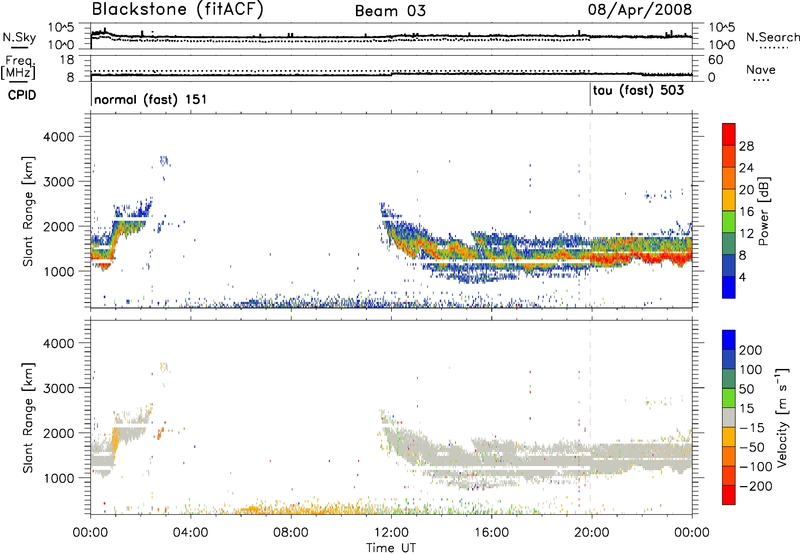Viewport: 800px width, 554px height.
Task: Click the '12:00' time axis label
Action: pyautogui.click(x=391, y=533)
